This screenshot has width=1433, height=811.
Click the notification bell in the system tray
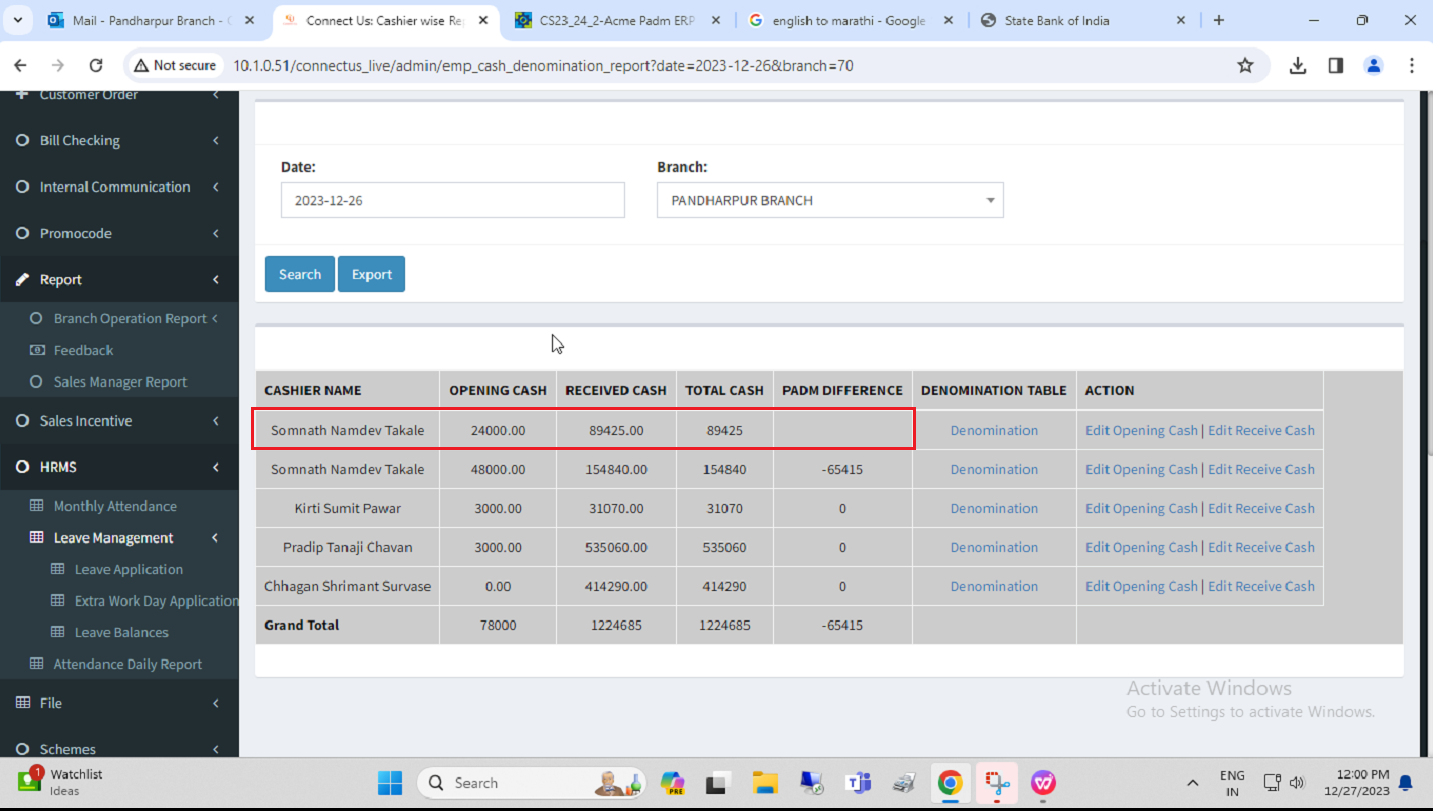(1405, 782)
